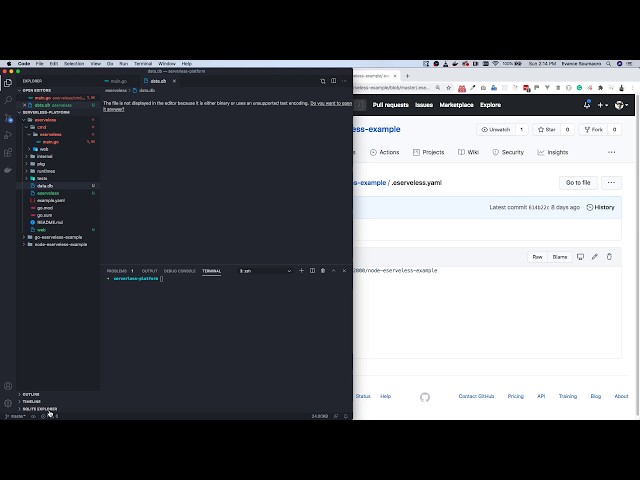Click the browser address bar
The height and width of the screenshot is (480, 640).
pos(392,88)
